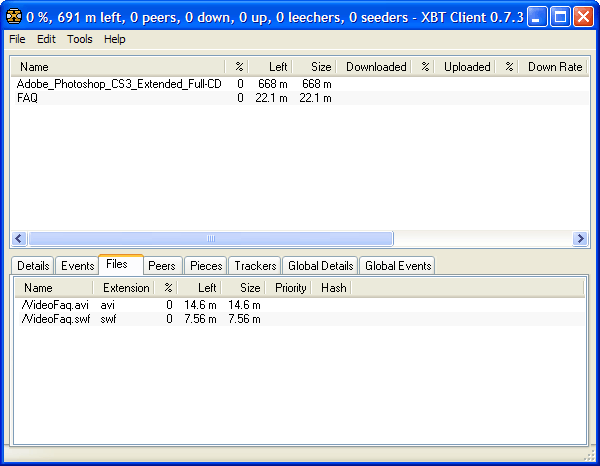Viewport: 600px width, 466px height.
Task: Close the XBT Client window
Action: pos(584,17)
